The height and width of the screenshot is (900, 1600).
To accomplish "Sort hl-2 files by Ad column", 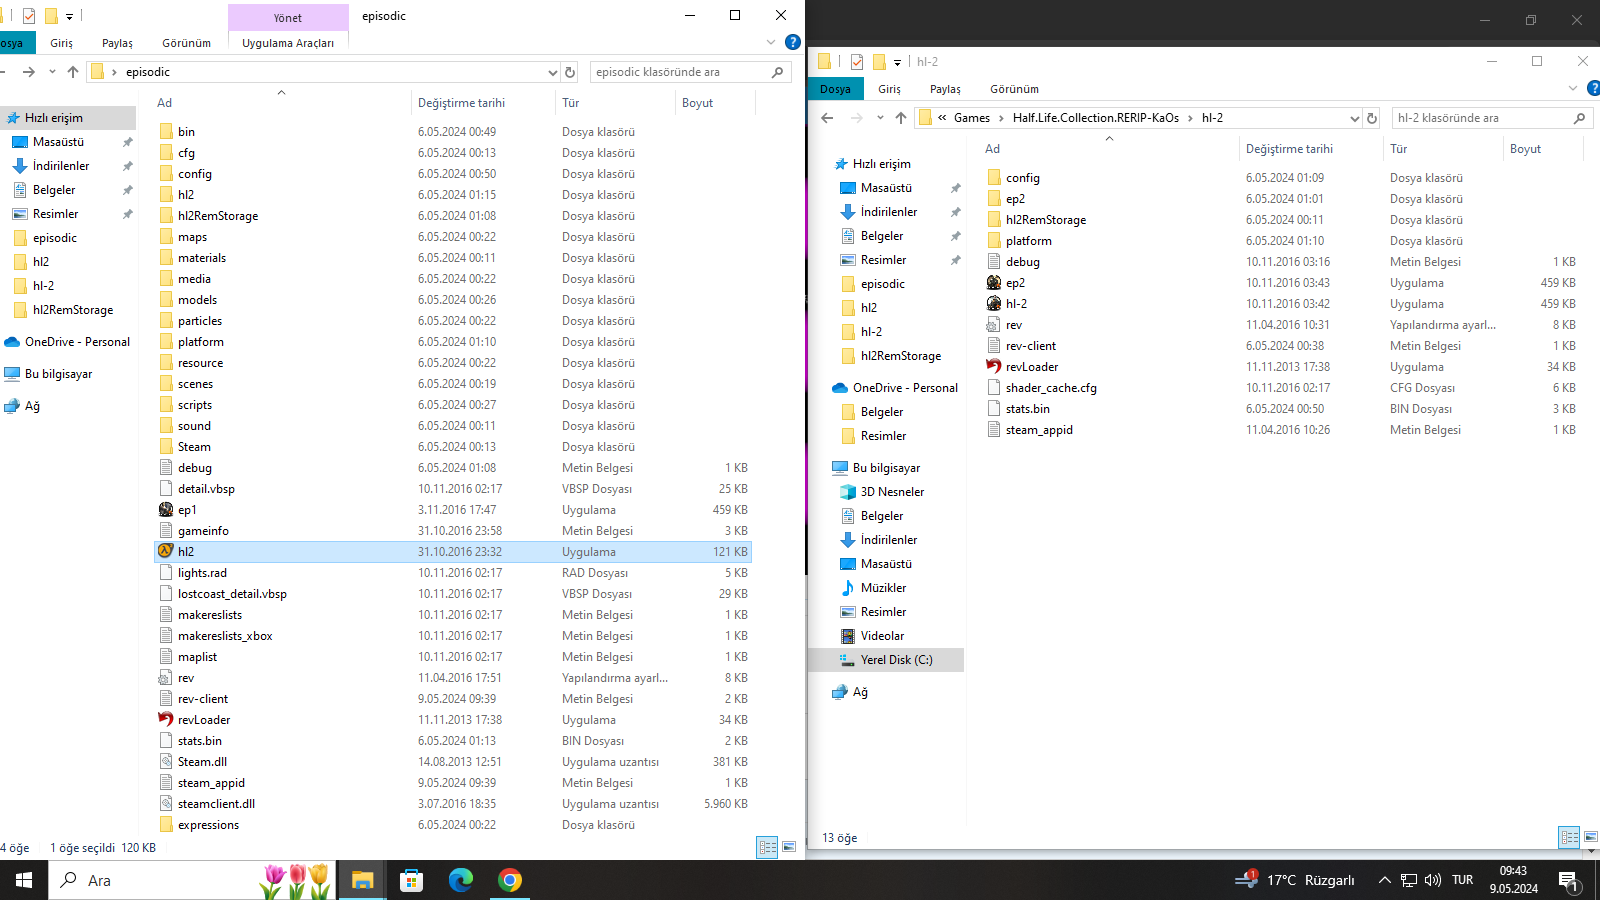I will [1108, 149].
